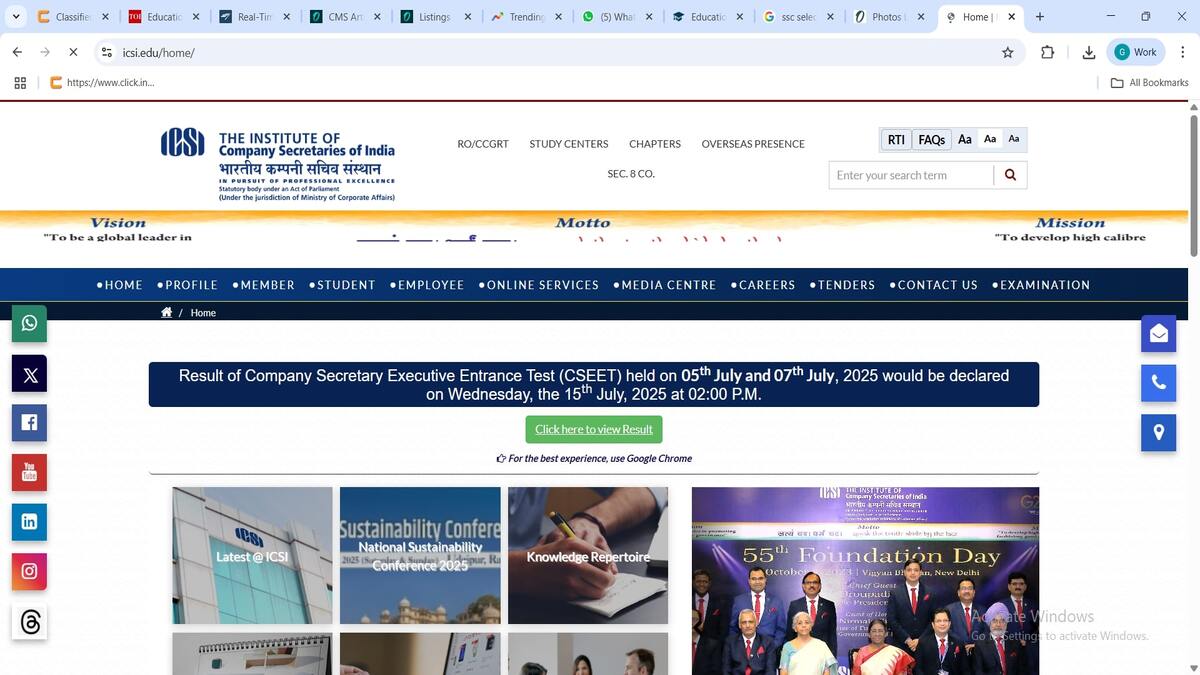Expand the tab search dropdown arrow
Viewport: 1200px width, 675px height.
(x=16, y=17)
